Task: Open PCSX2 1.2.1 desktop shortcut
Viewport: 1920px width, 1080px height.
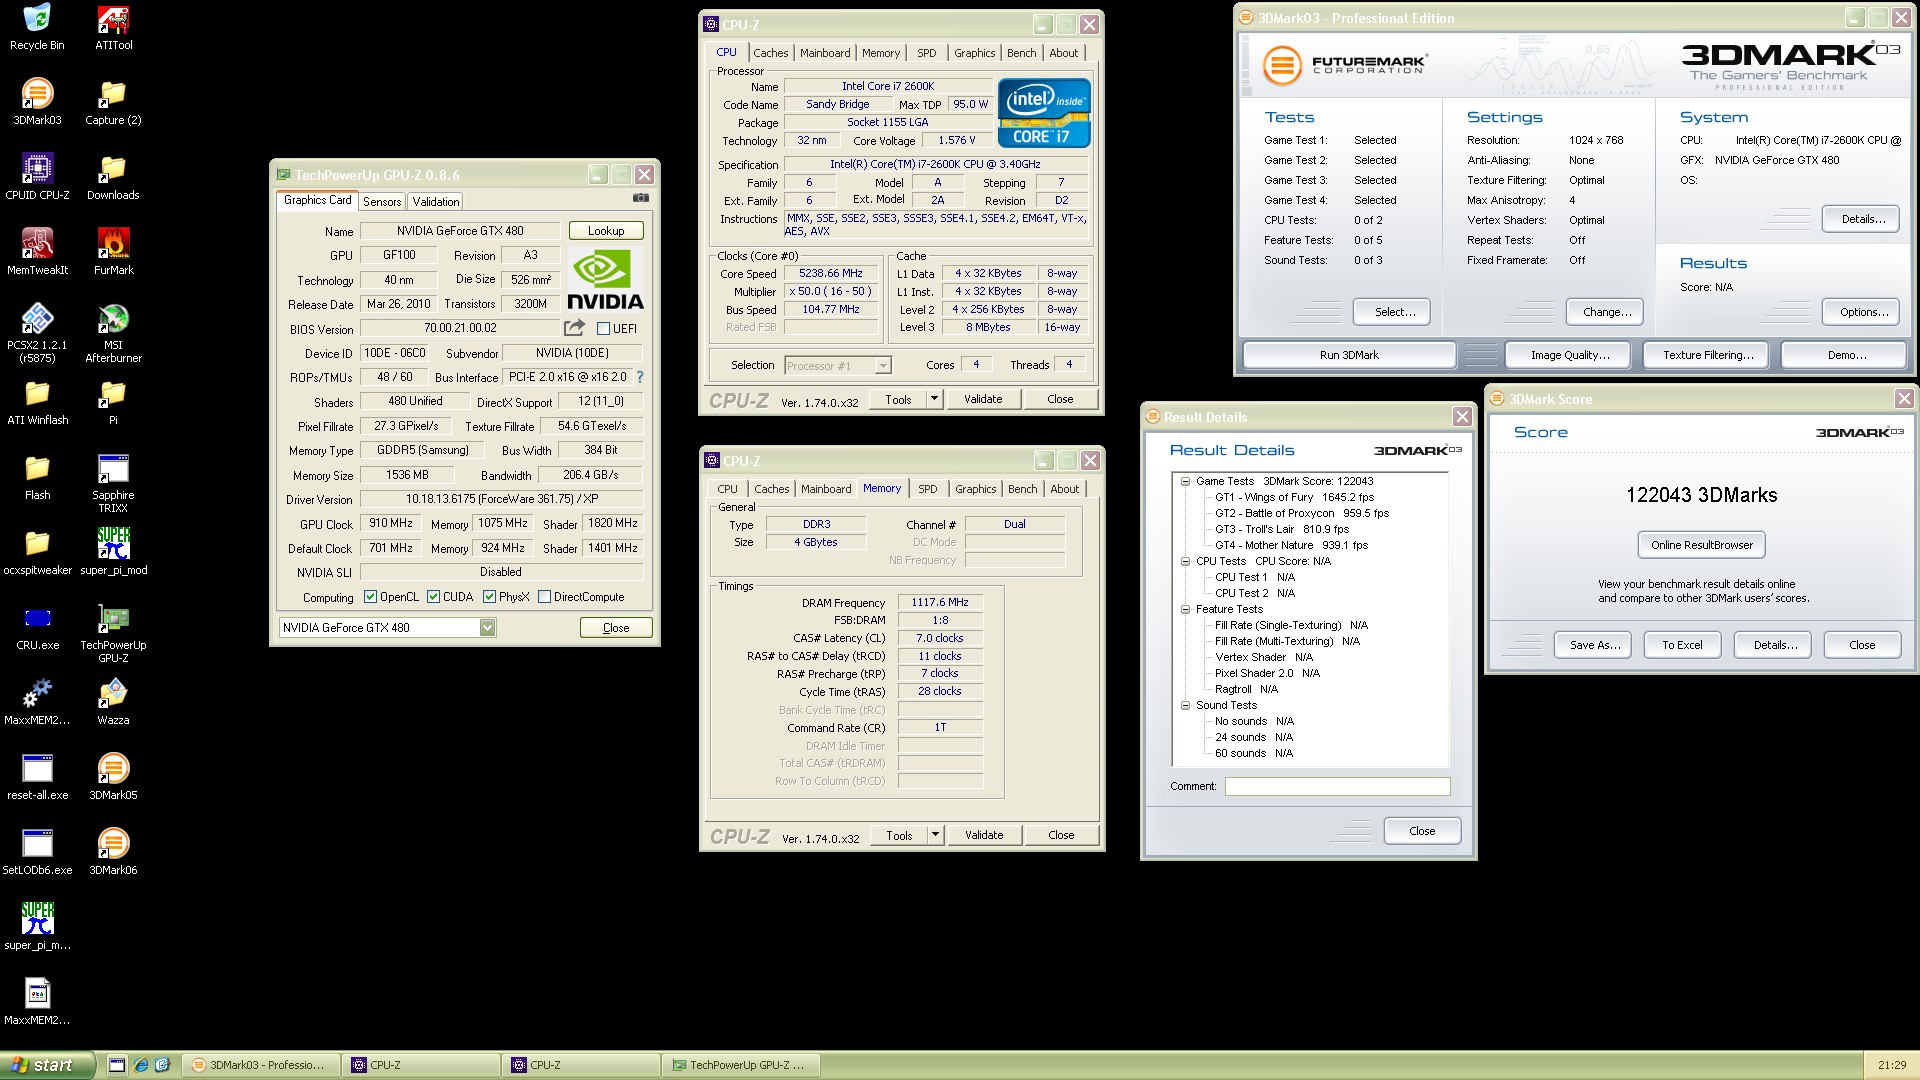Action: click(37, 333)
